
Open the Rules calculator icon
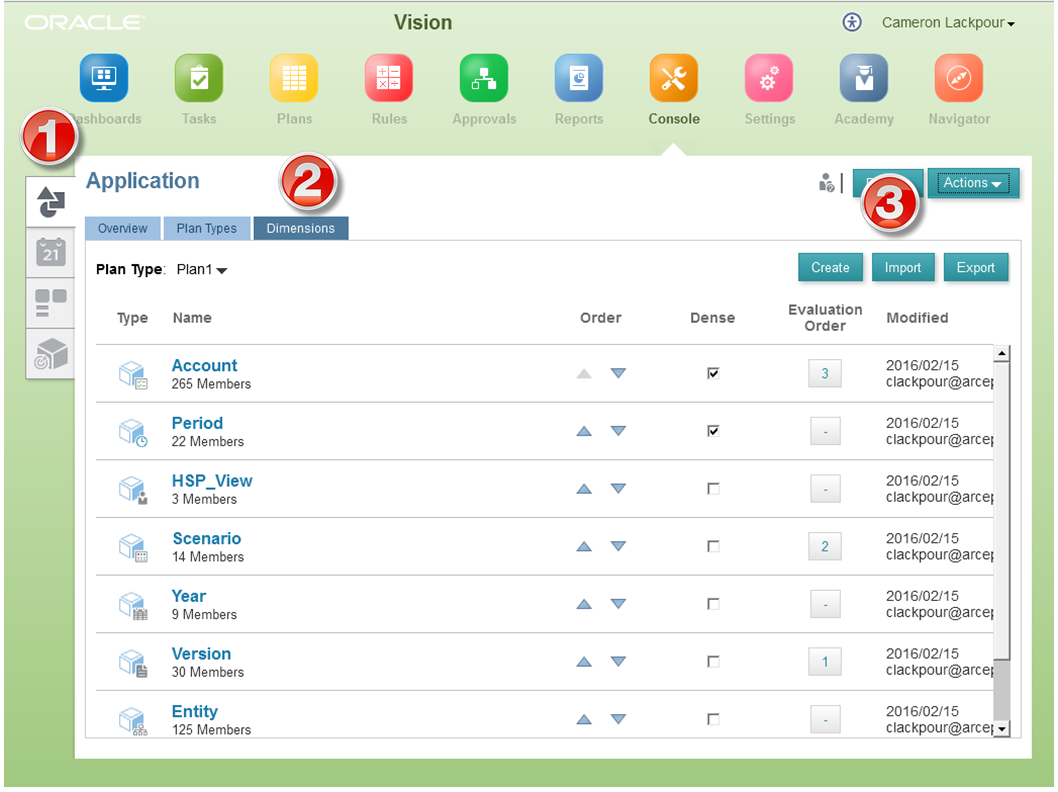[x=389, y=78]
